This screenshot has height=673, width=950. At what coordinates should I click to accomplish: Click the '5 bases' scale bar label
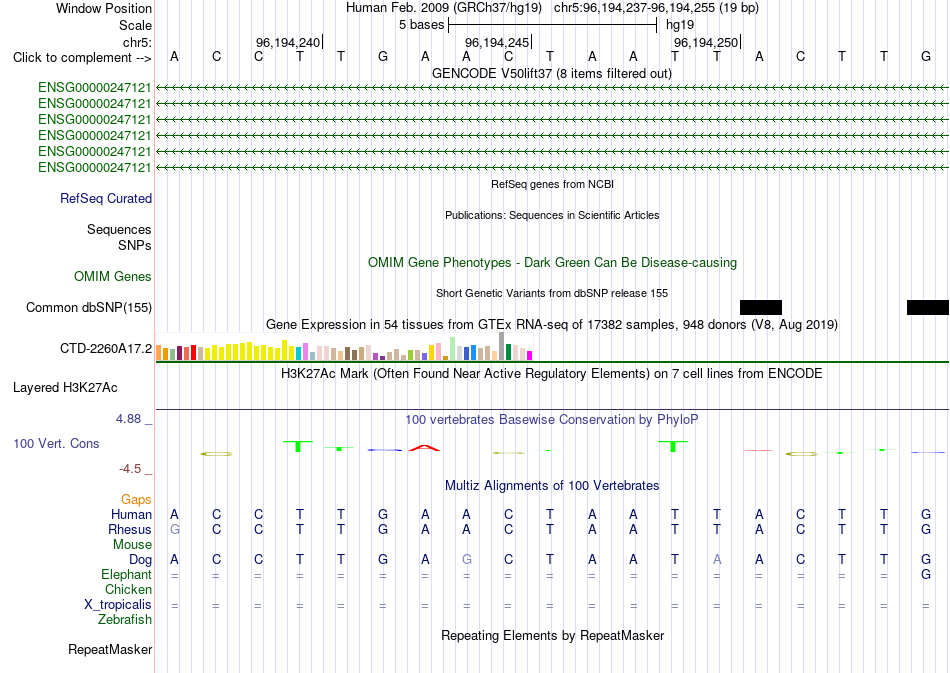(422, 25)
